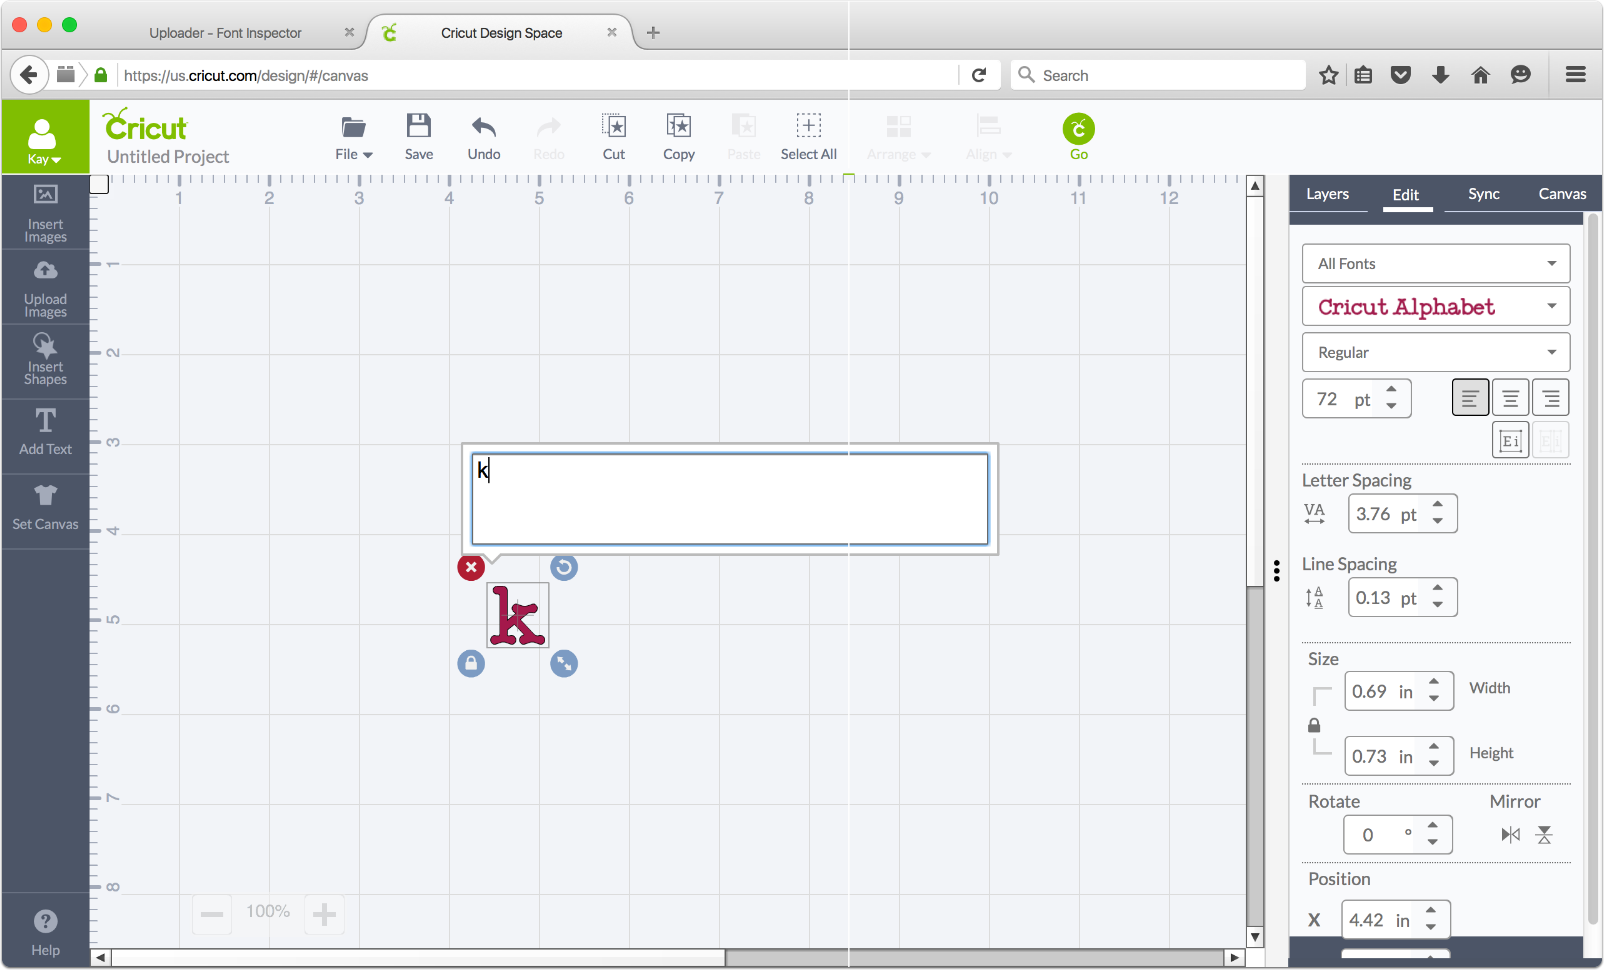This screenshot has height=970, width=1604.
Task: Expand the Regular font style dropdown
Action: pos(1436,352)
